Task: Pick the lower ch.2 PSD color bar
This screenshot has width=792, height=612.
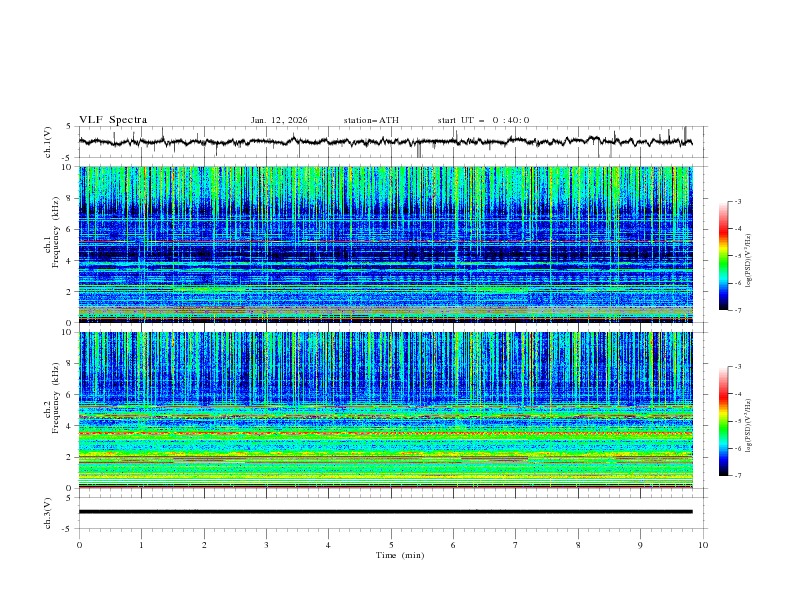Action: click(x=723, y=421)
